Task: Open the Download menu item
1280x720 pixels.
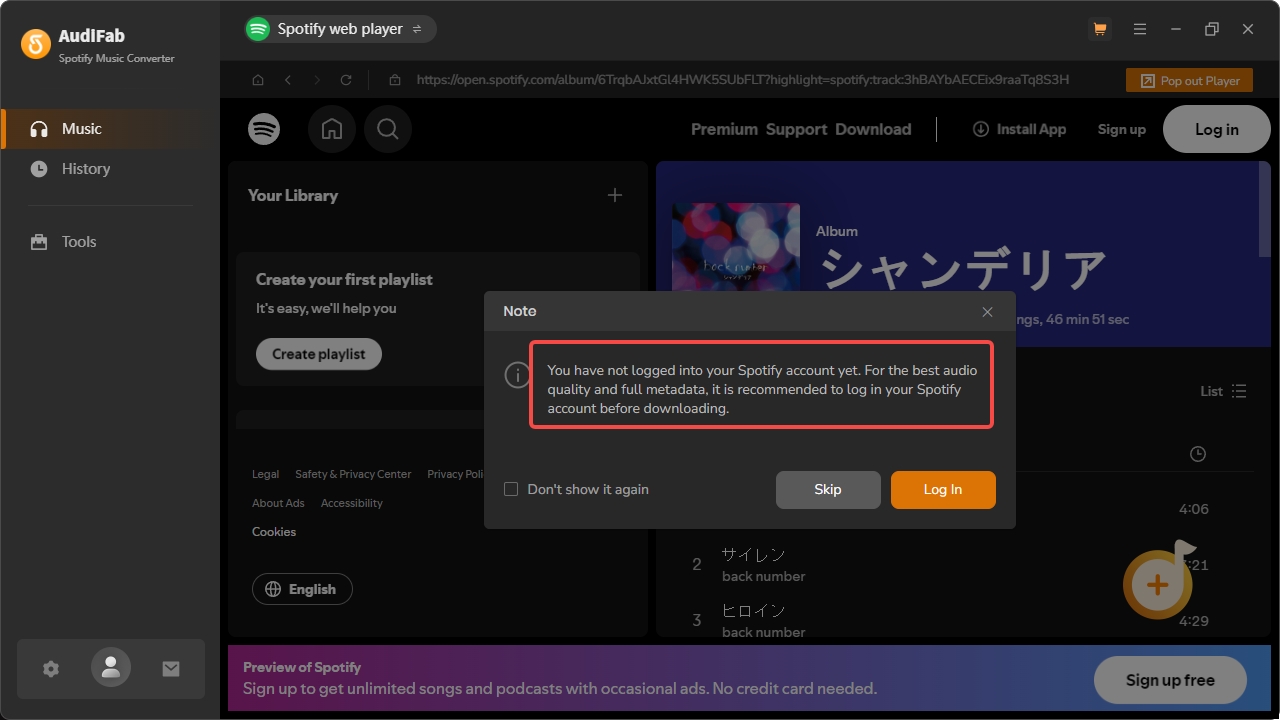Action: 873,128
